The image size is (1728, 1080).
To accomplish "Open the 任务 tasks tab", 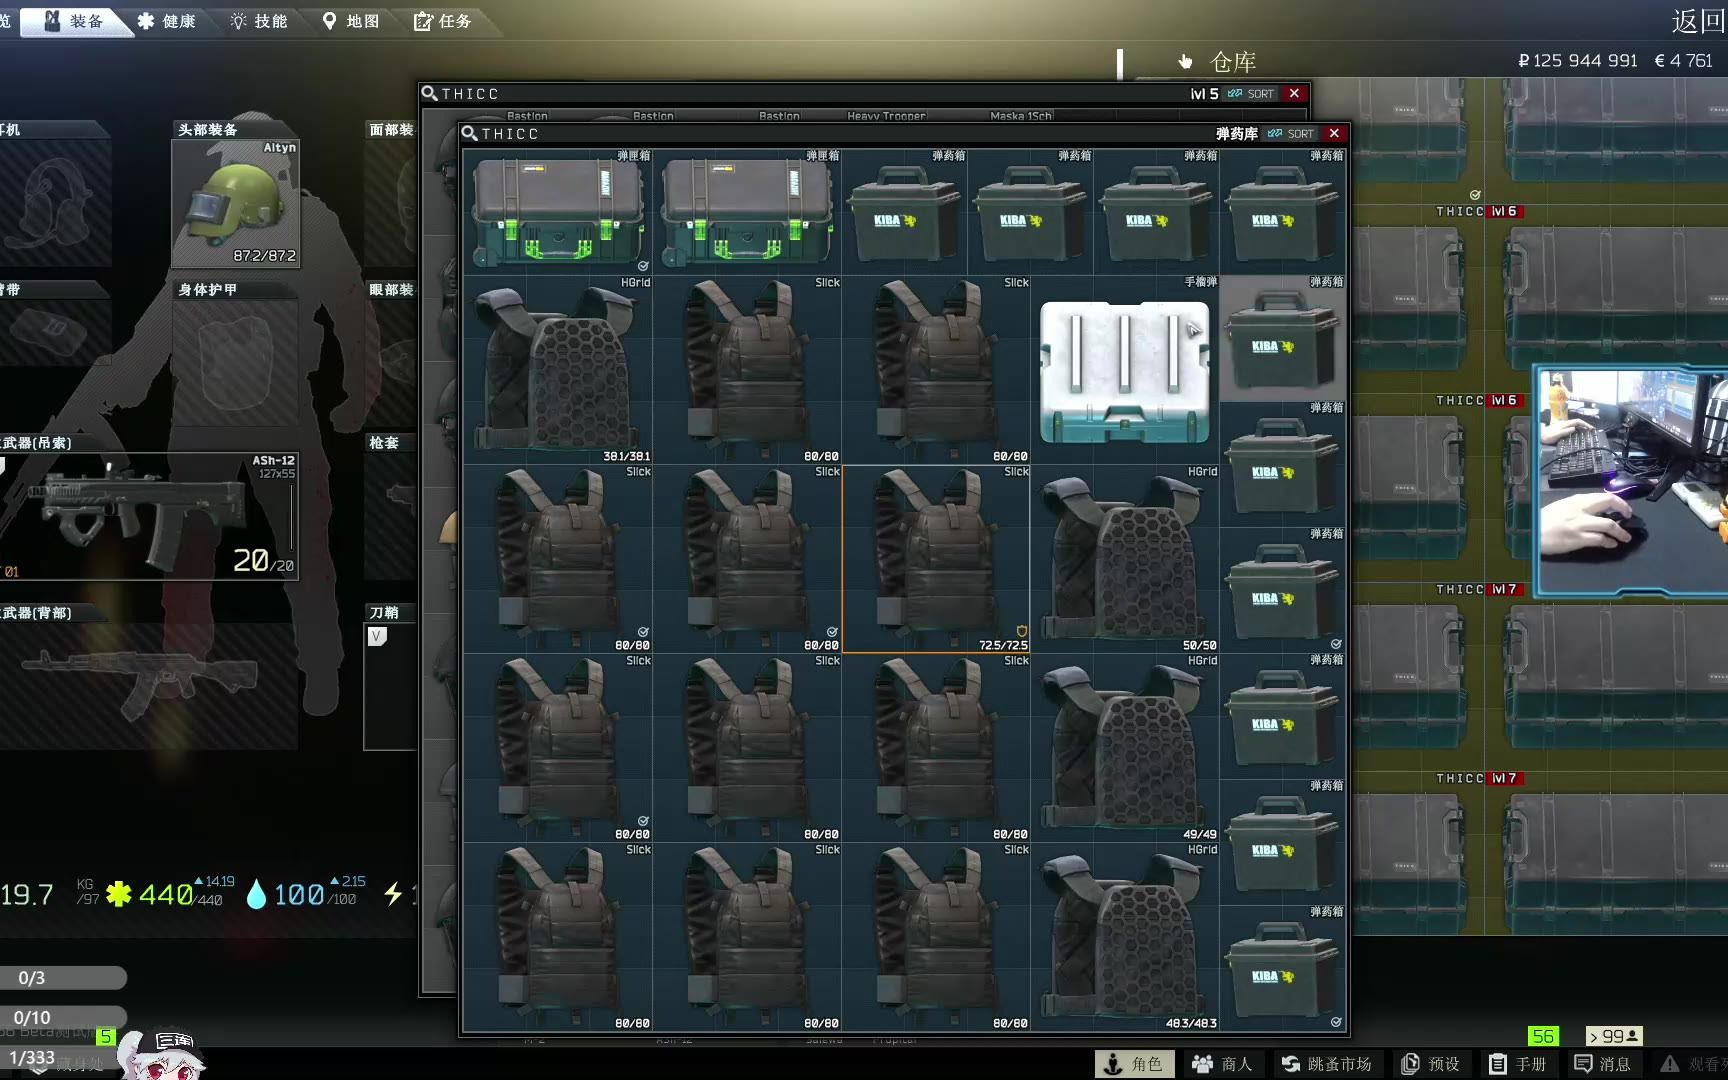I will [443, 21].
